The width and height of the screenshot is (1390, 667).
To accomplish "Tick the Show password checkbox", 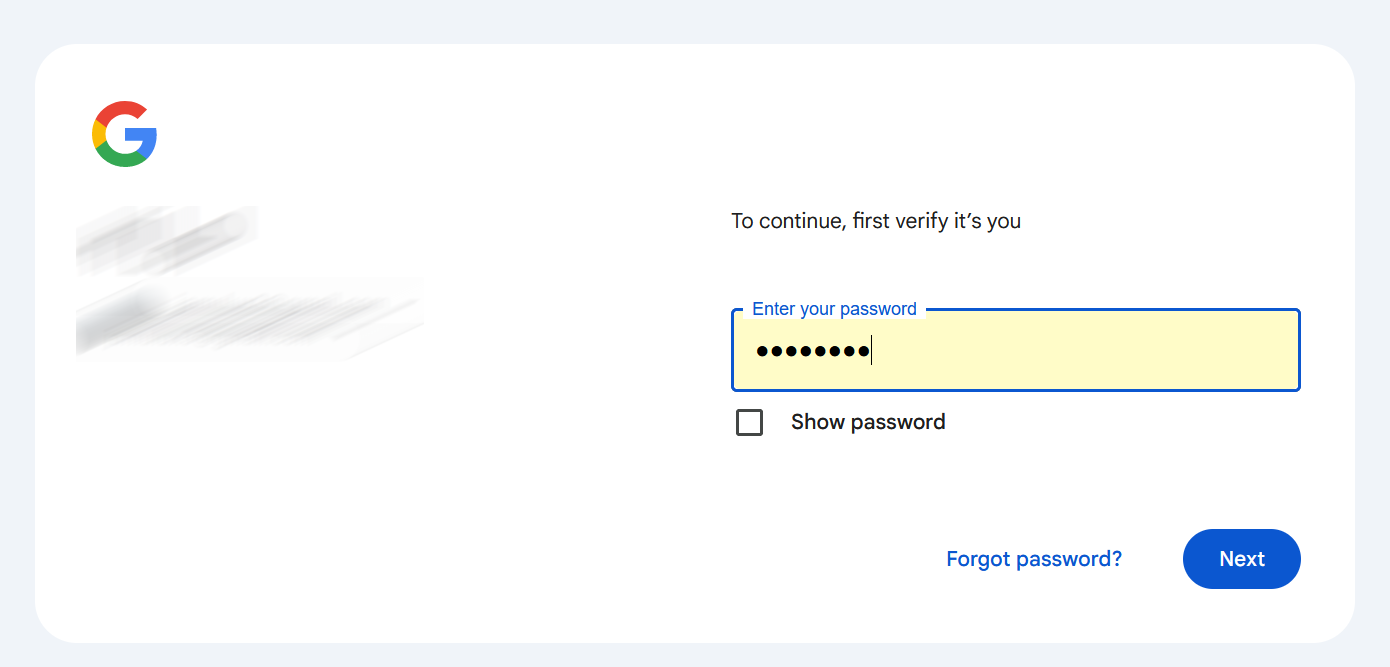I will [749, 422].
